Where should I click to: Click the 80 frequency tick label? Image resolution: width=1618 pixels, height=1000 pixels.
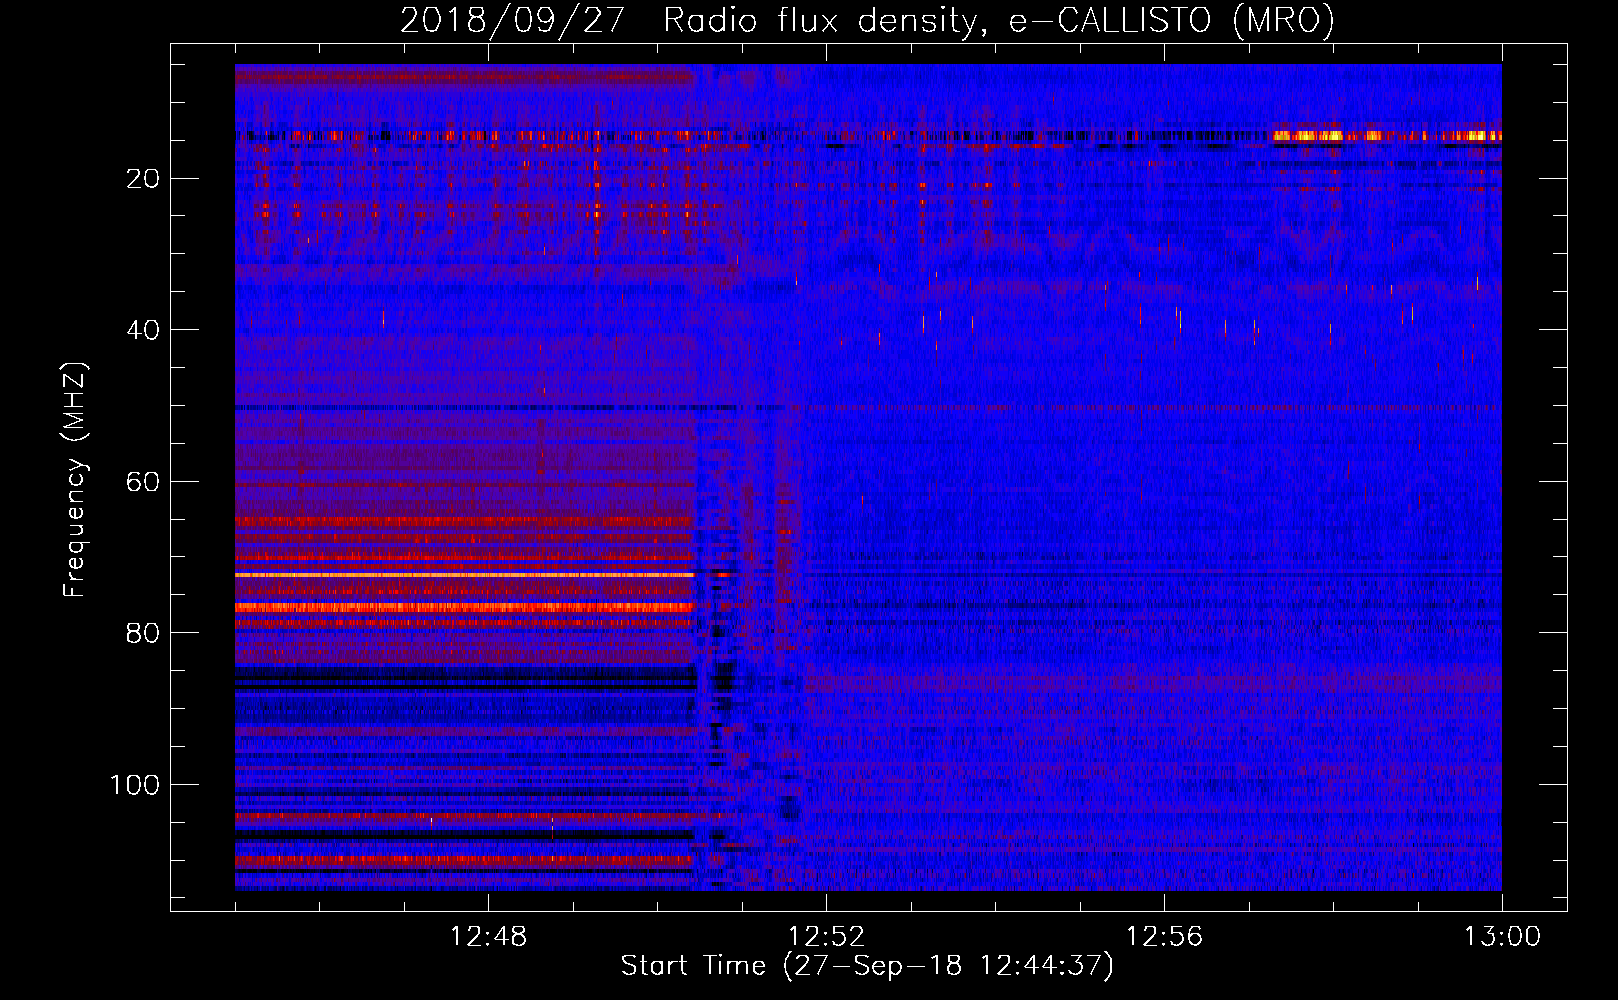(144, 633)
